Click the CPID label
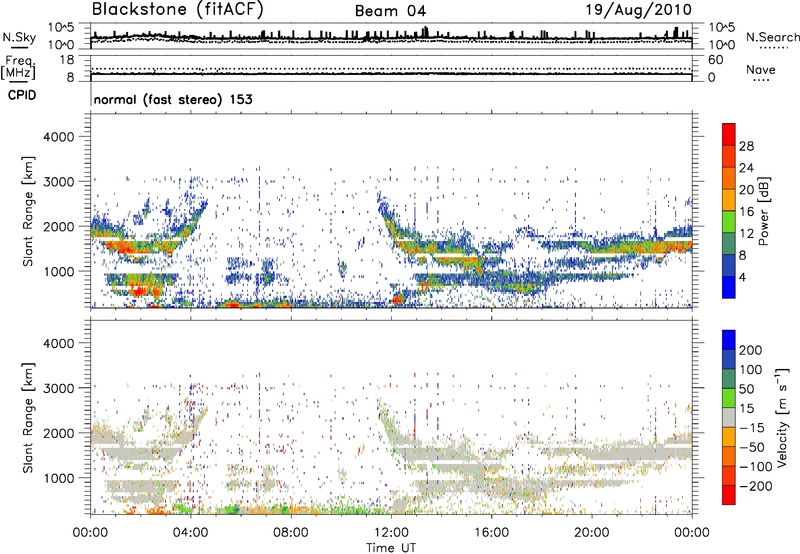The height and width of the screenshot is (554, 800). coord(22,95)
